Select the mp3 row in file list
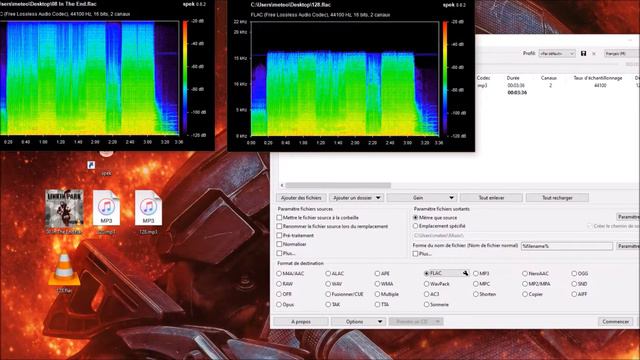Viewport: 640px width, 360px height. pos(557,85)
